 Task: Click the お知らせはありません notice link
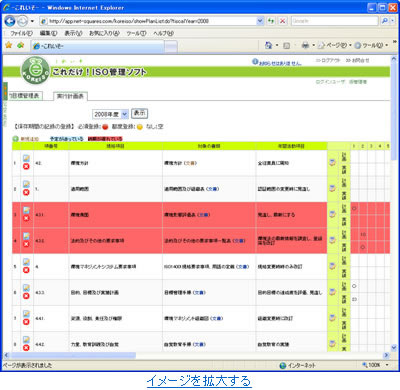(x=280, y=63)
